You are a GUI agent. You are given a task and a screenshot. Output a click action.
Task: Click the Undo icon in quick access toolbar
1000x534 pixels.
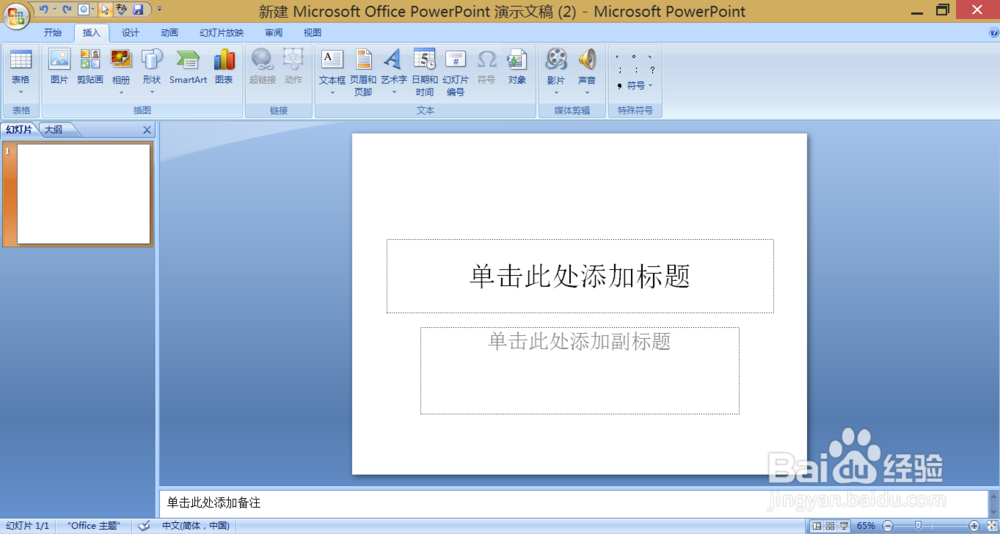tap(43, 10)
